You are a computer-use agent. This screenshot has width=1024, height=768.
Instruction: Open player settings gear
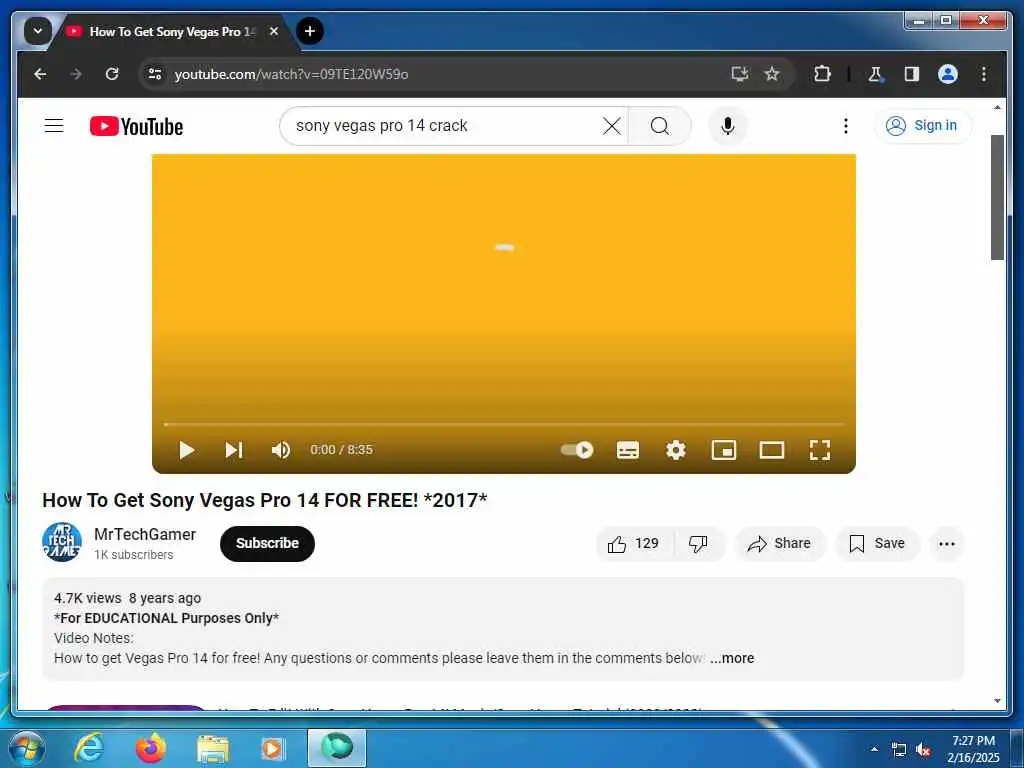click(x=675, y=450)
